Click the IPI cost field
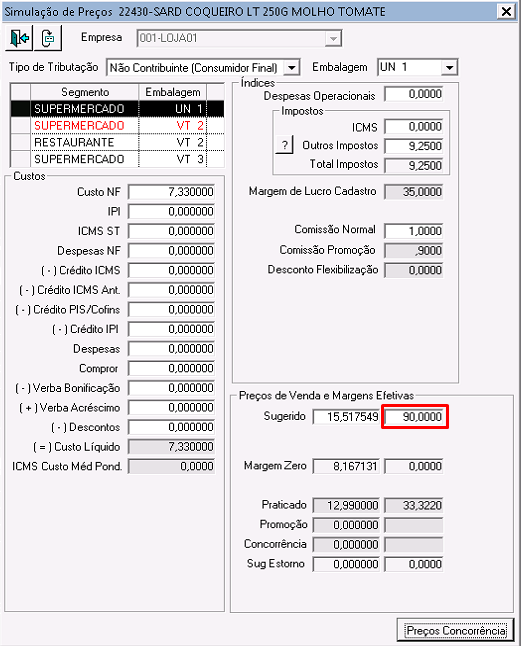Viewport: 522px width, 646px height. pyautogui.click(x=171, y=212)
